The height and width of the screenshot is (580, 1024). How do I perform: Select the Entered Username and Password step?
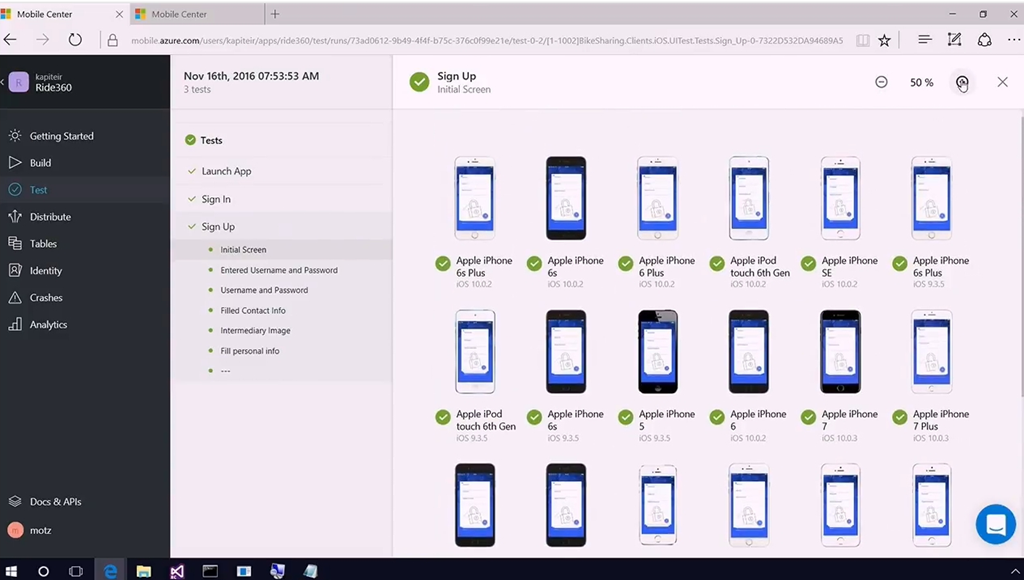pos(279,270)
